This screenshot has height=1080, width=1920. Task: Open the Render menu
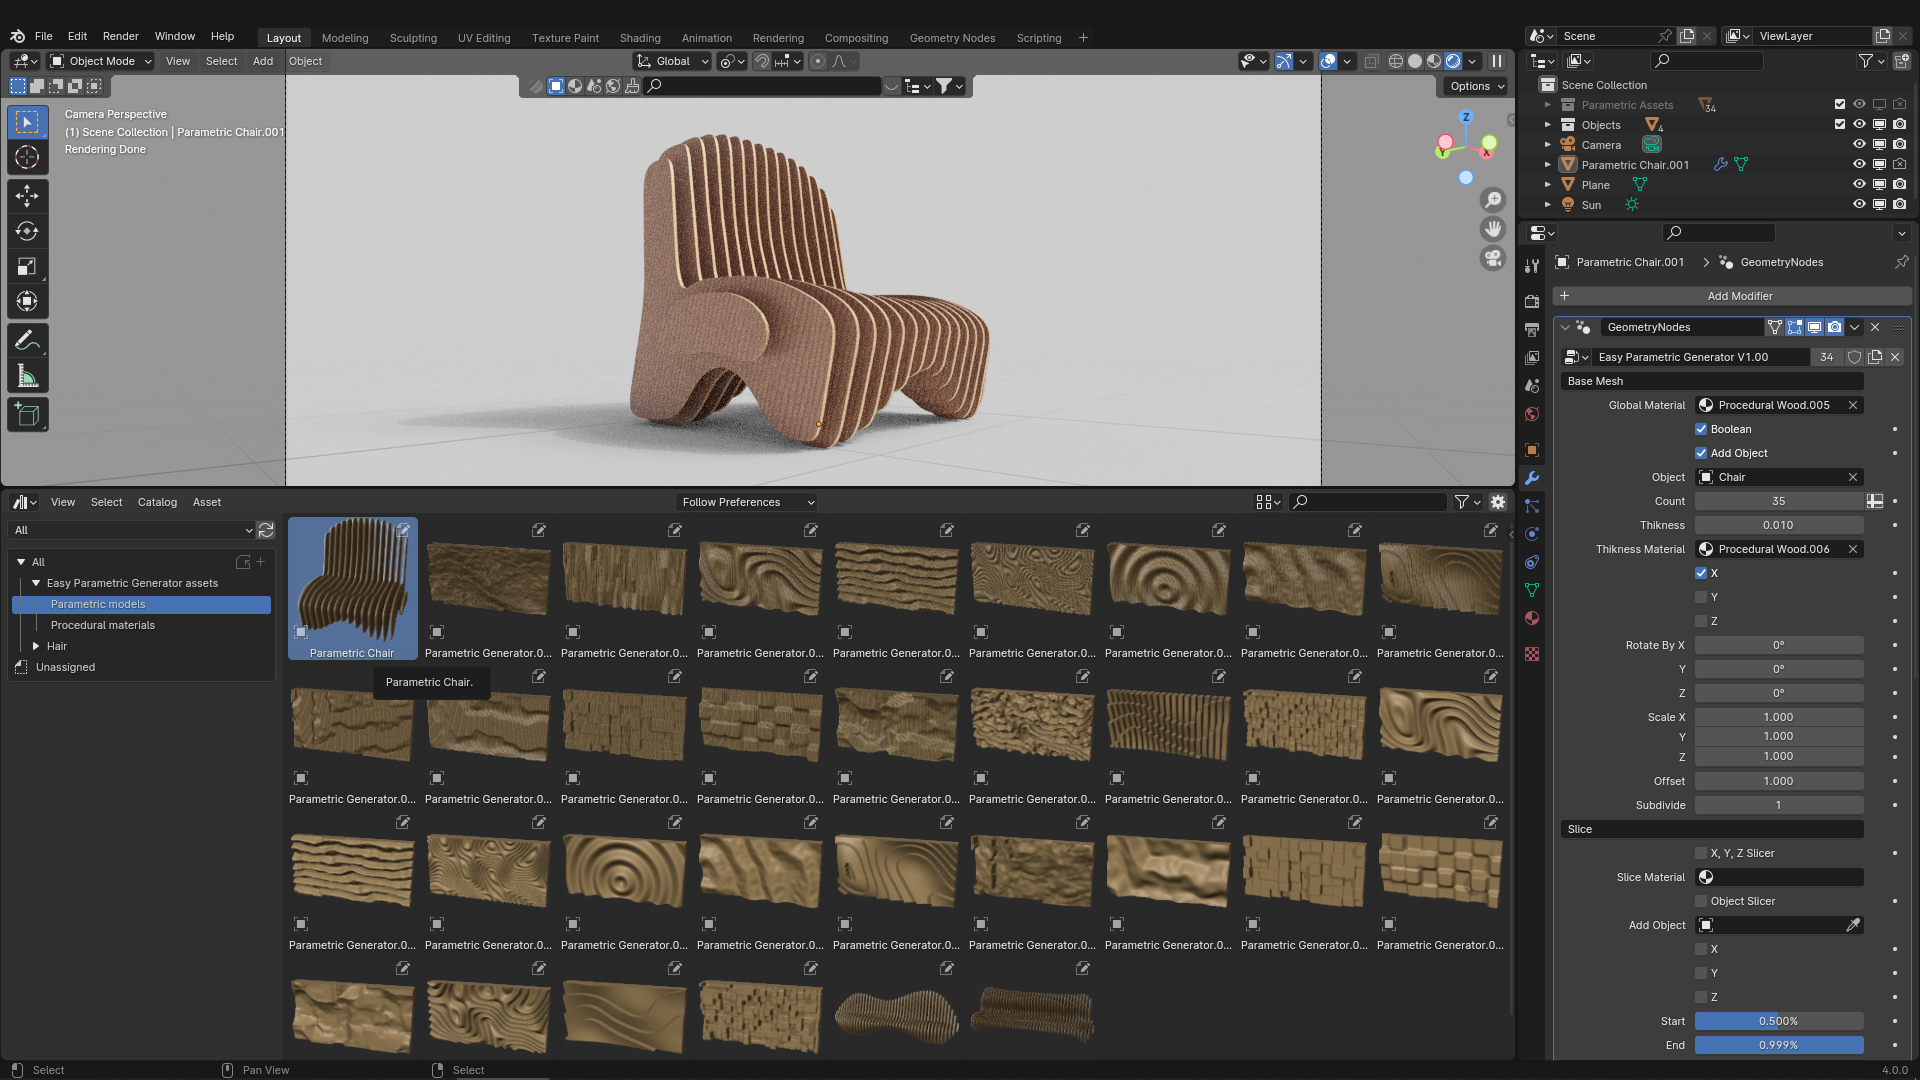[120, 36]
